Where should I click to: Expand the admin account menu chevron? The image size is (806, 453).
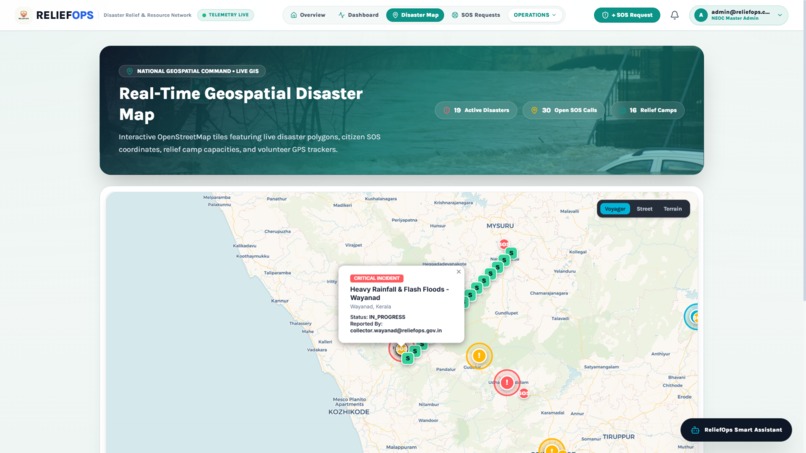[x=780, y=15]
